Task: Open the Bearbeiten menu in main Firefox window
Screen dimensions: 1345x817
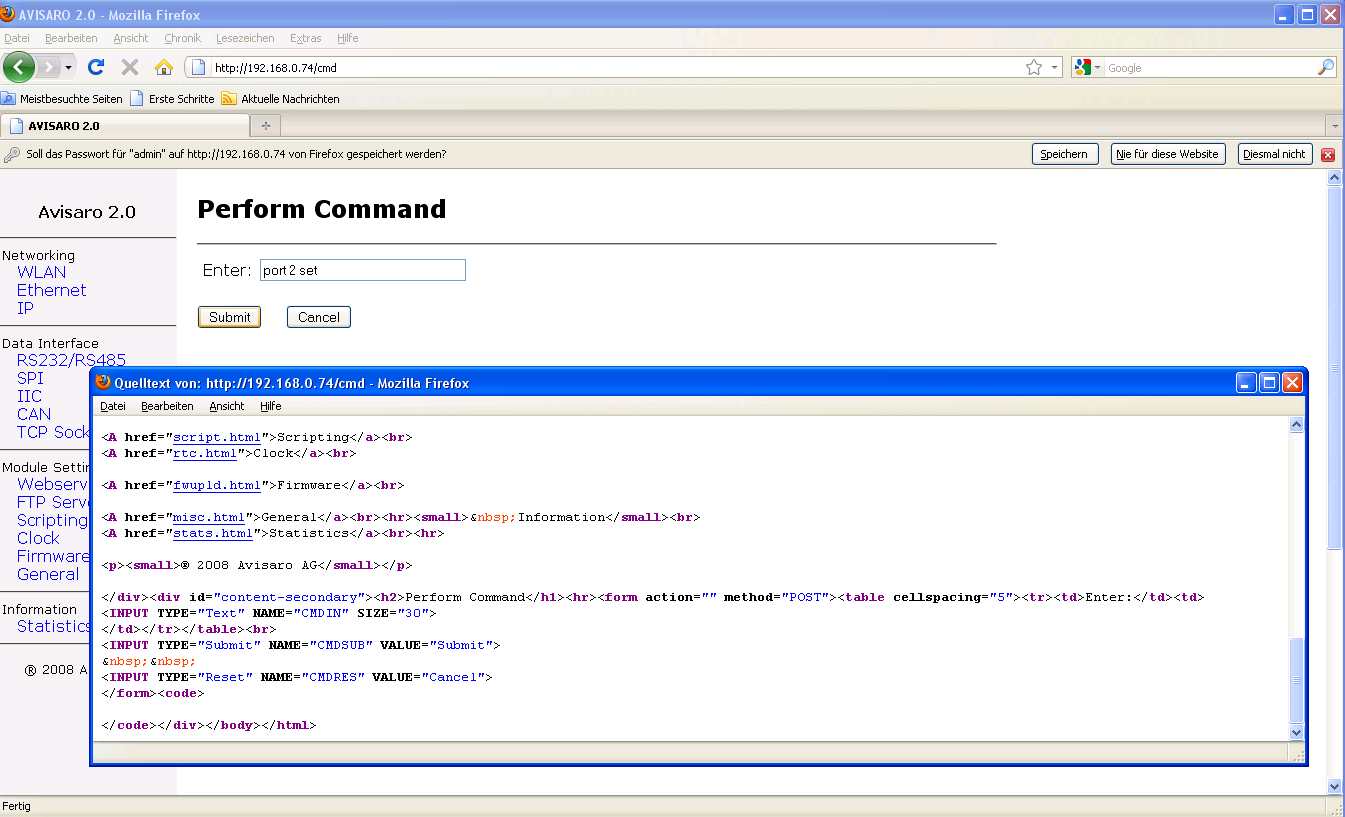Action: coord(71,38)
